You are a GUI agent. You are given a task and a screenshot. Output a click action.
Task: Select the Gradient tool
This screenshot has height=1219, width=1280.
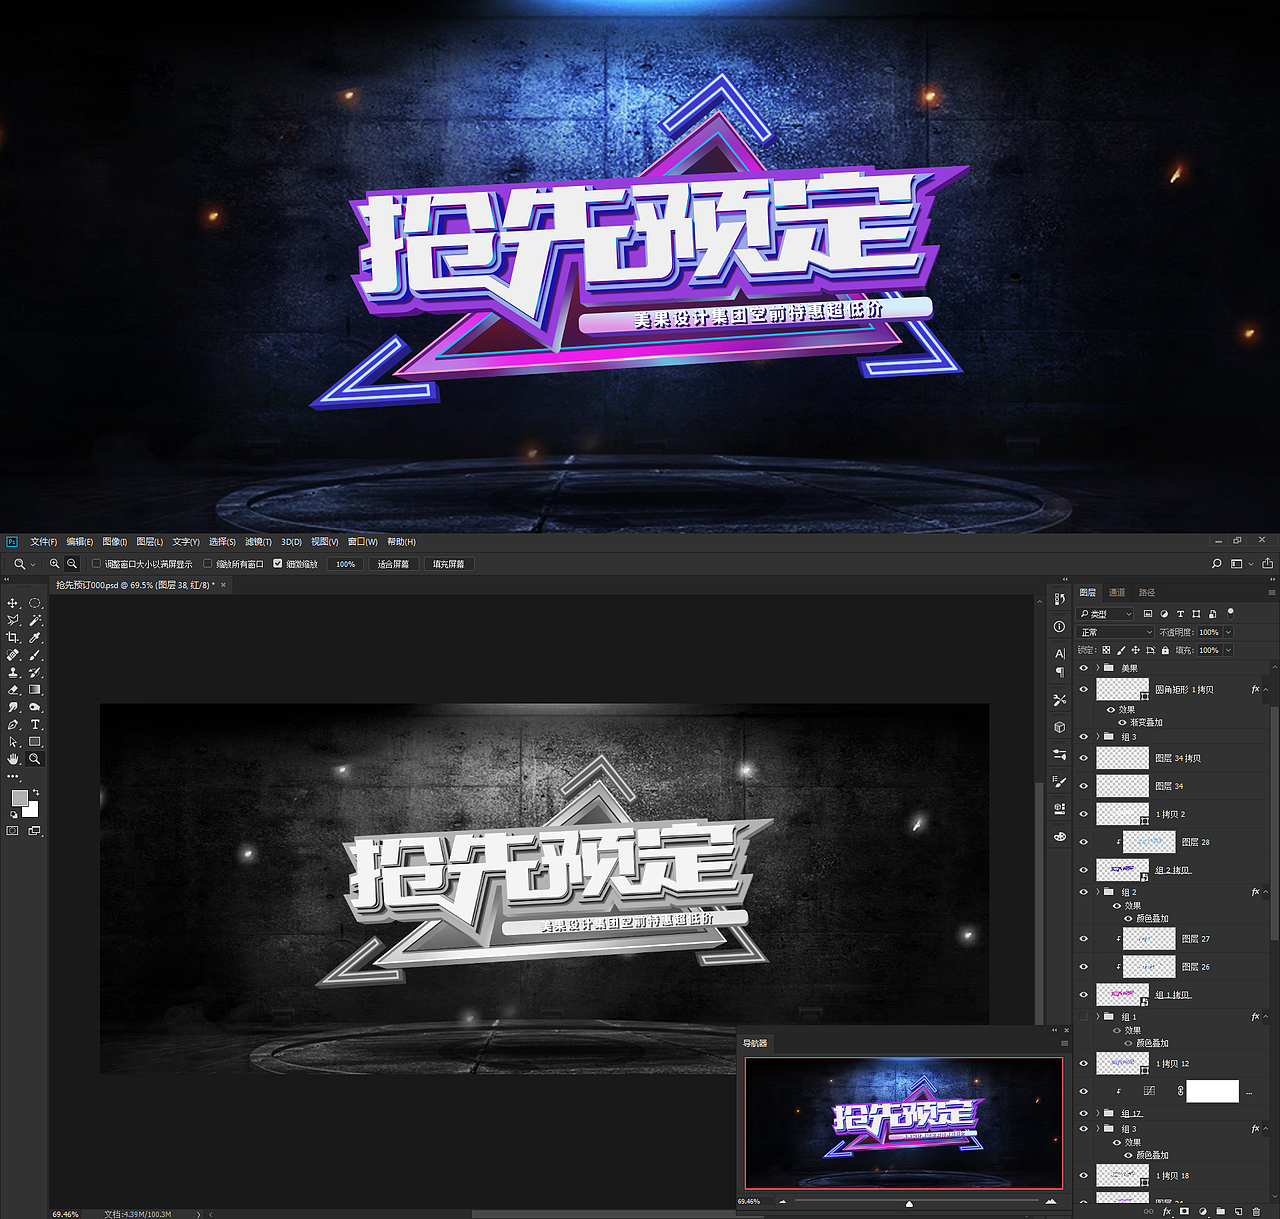pos(35,690)
